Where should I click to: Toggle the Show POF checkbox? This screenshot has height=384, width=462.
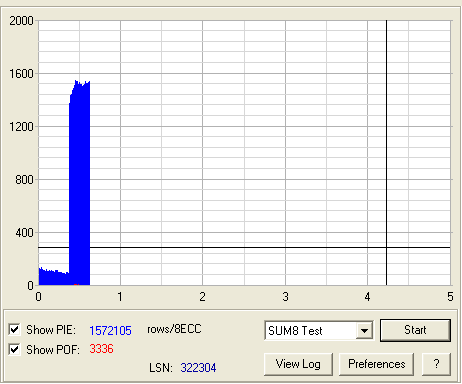[x=14, y=350]
